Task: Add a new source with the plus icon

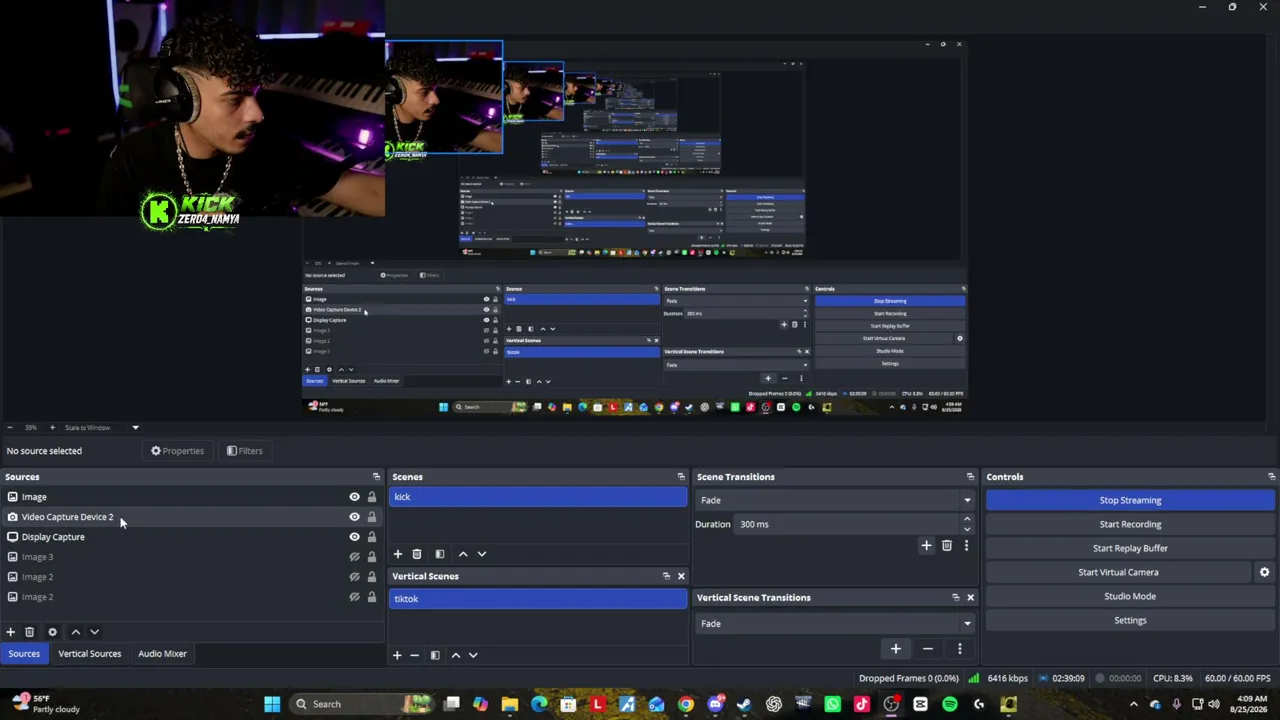Action: pos(10,632)
